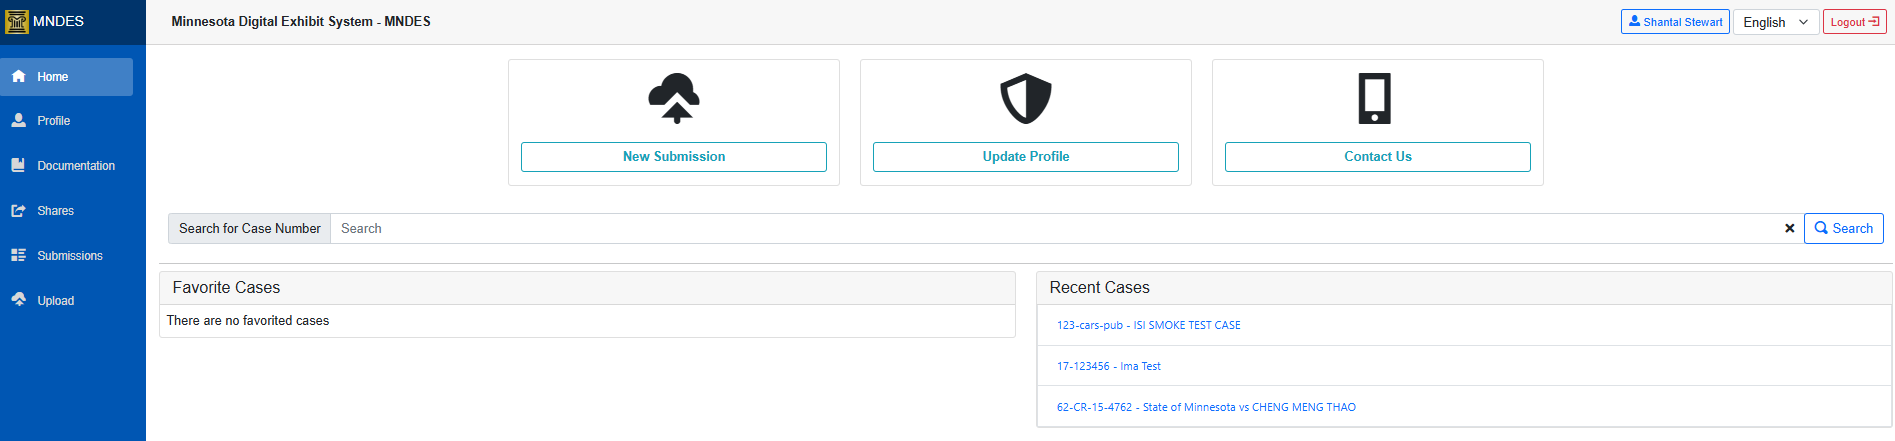Click the cloud upload icon above New Submission

(x=674, y=98)
